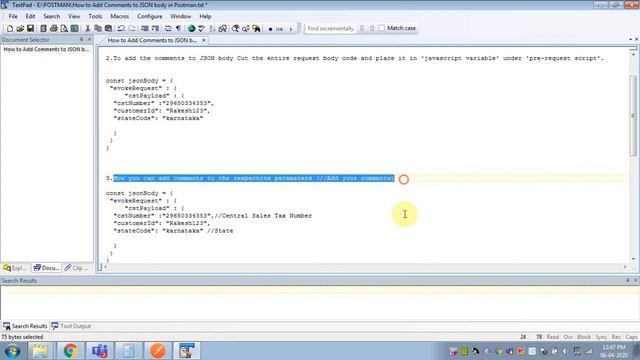Open Google Chrome from the taskbar
This screenshot has width=640, height=360.
tap(70, 351)
